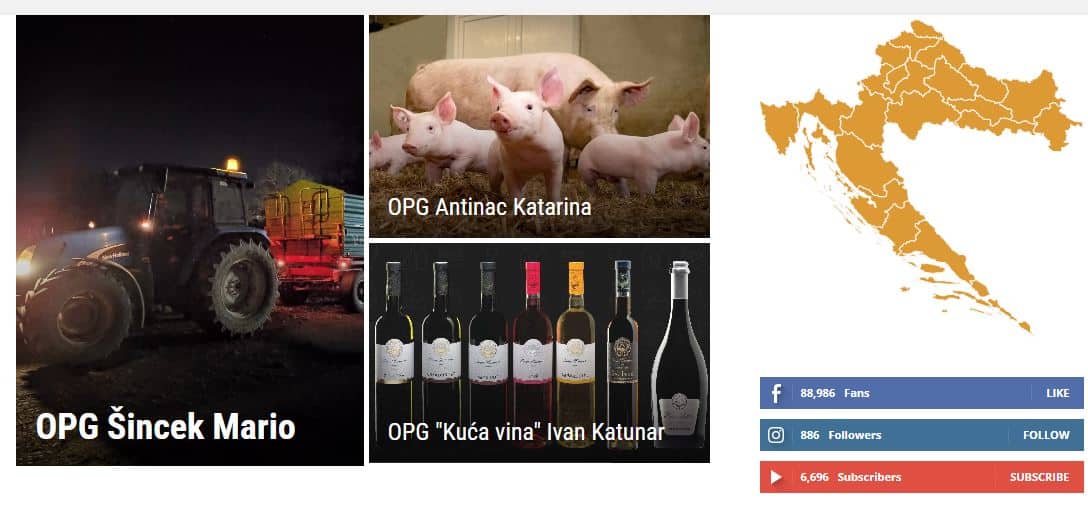Subscribe to the YouTube channel
Screen dimensions: 1088x513
point(1039,477)
